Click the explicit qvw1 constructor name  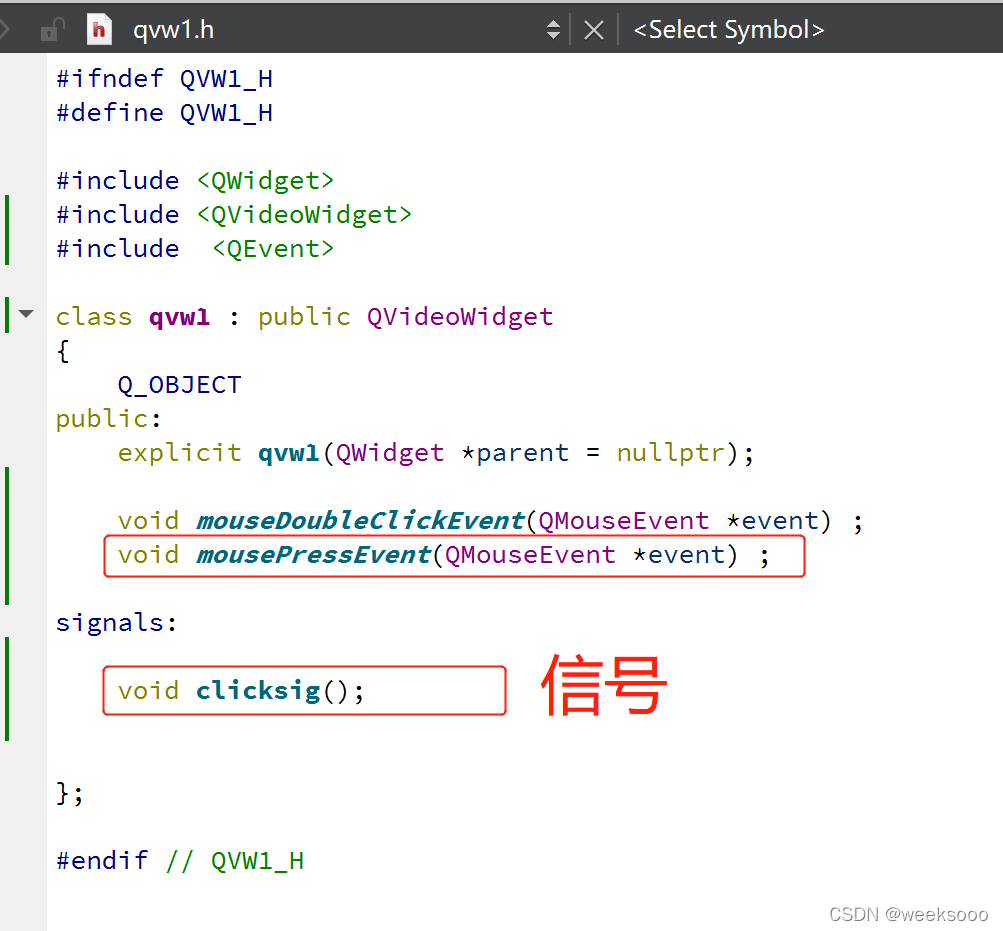(288, 453)
